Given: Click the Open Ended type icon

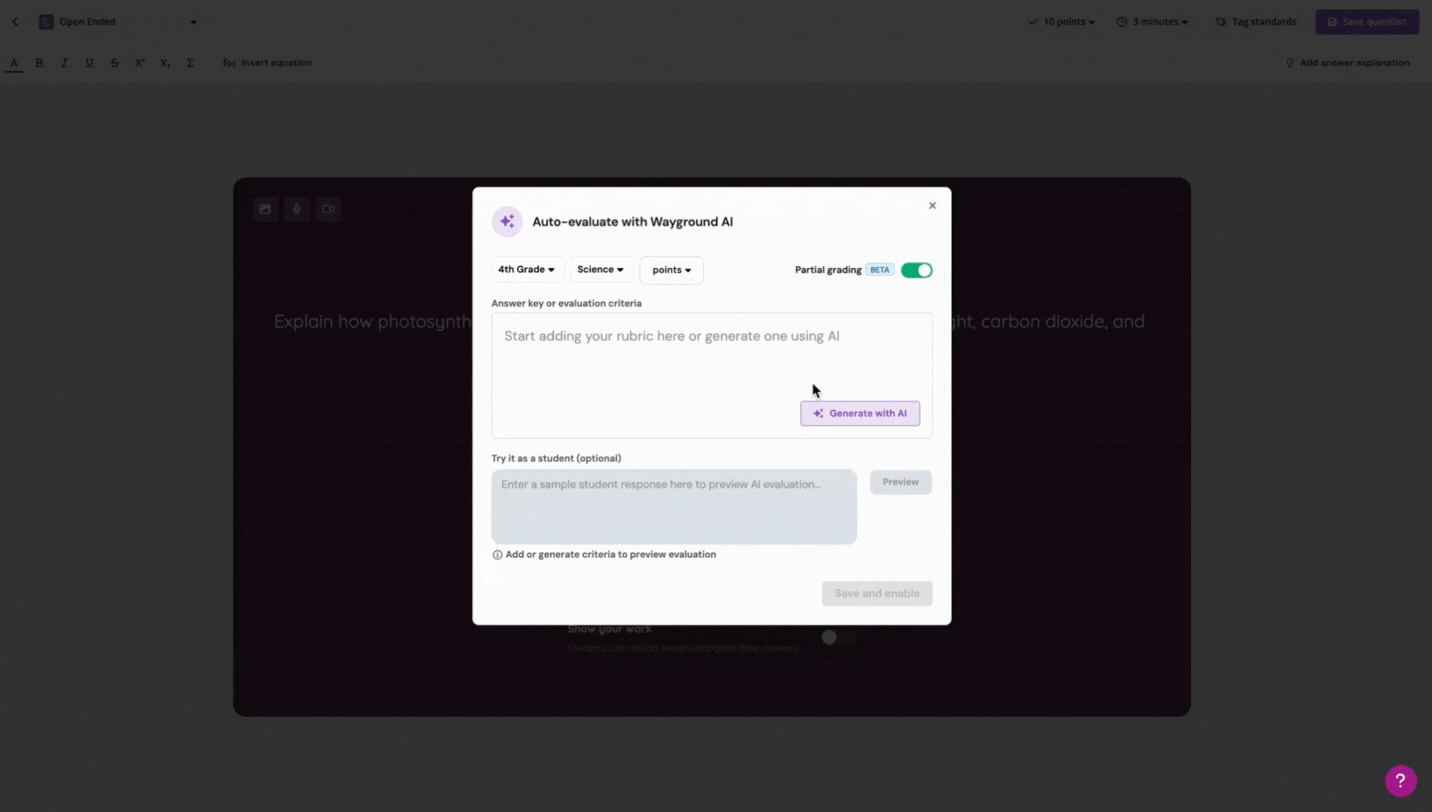Looking at the screenshot, I should click(x=46, y=22).
